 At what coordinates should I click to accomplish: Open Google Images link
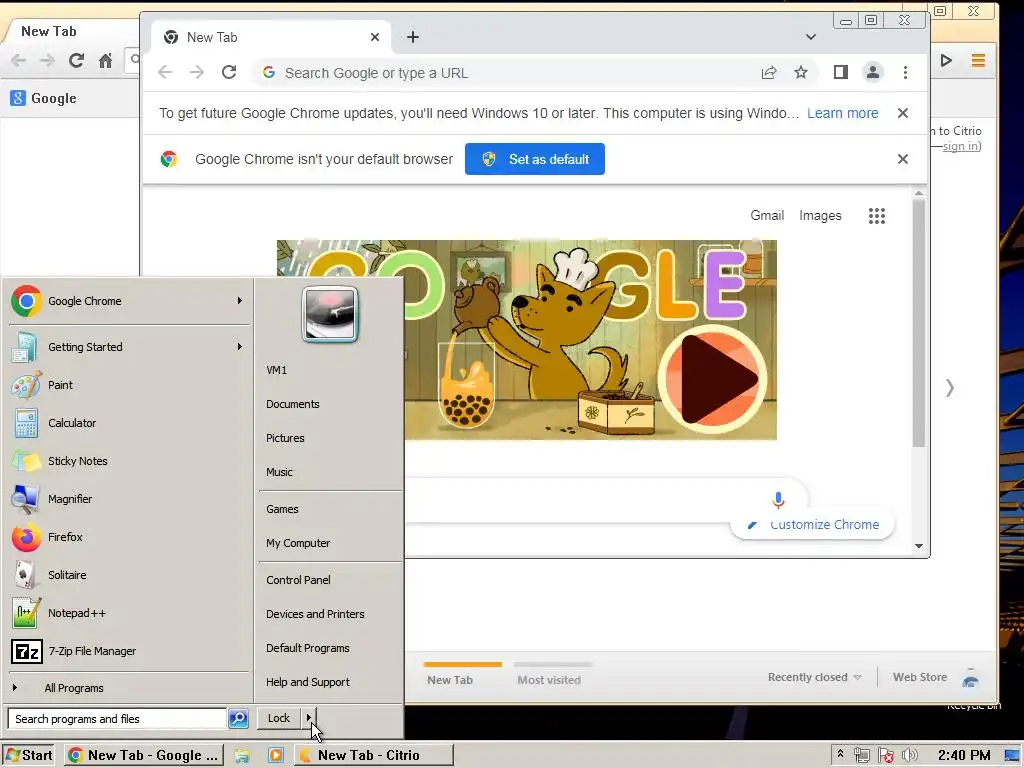point(820,216)
